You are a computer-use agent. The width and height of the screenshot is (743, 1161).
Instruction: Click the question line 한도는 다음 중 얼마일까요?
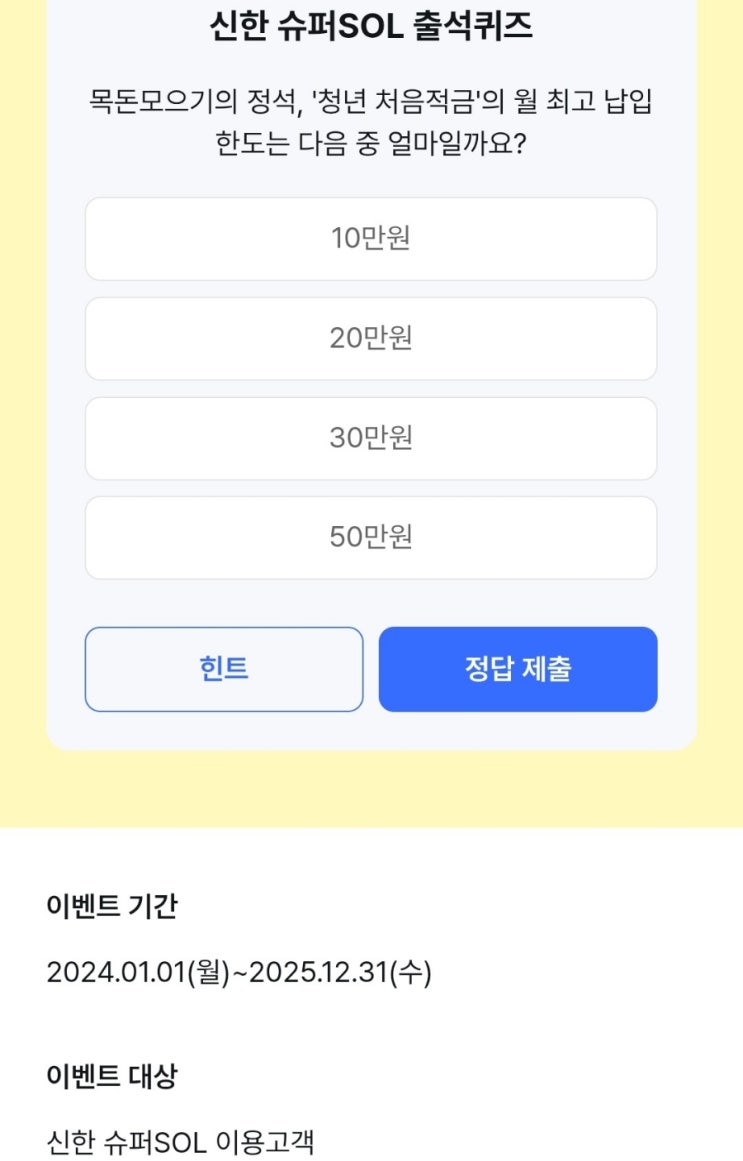tap(371, 144)
